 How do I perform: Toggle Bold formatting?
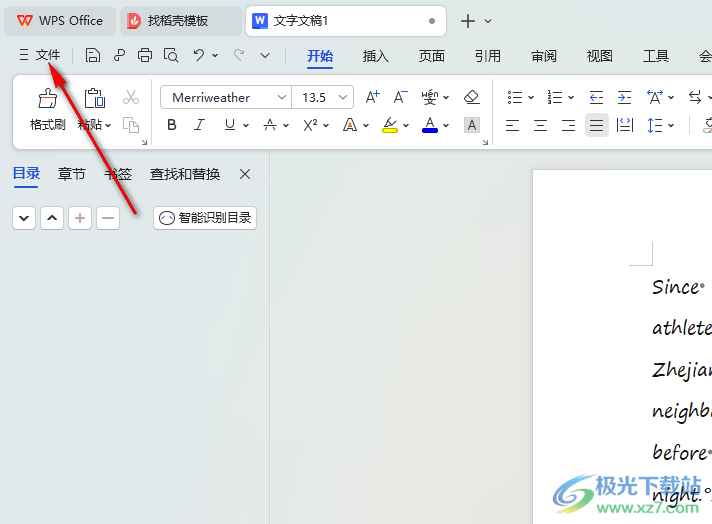[x=172, y=125]
